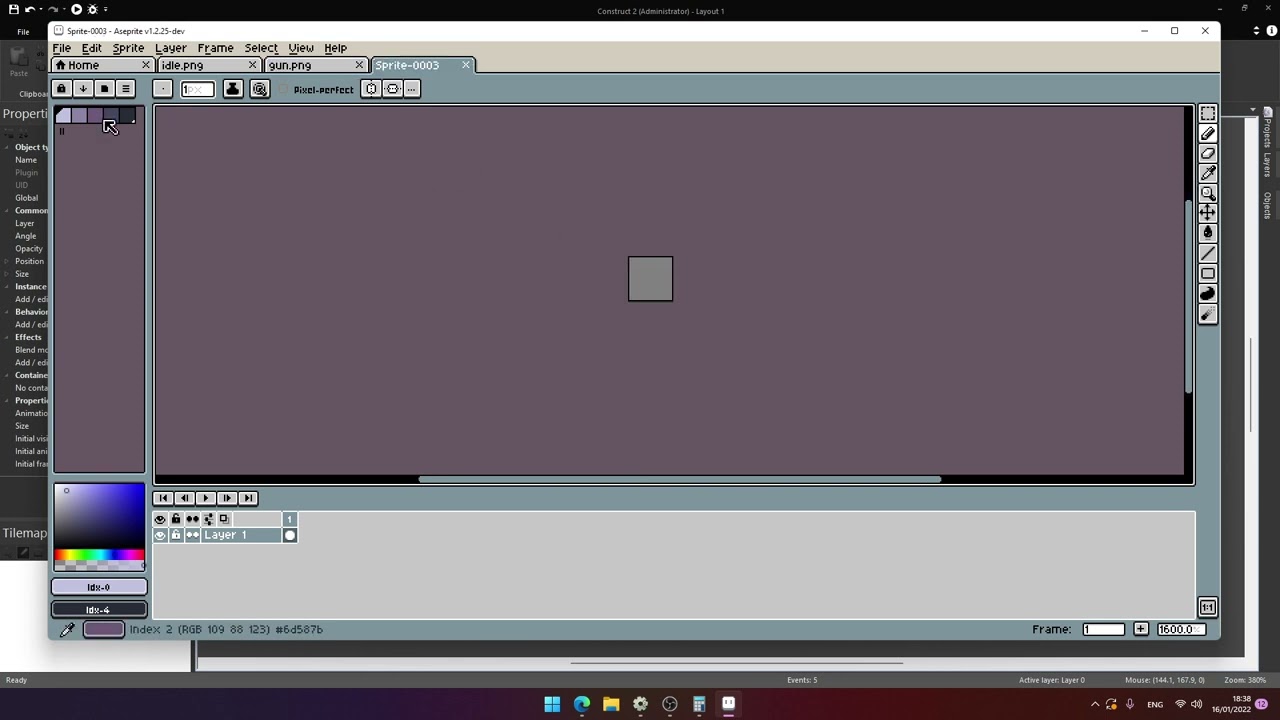The width and height of the screenshot is (1280, 720).
Task: Open the palette options hamburger menu
Action: (x=126, y=89)
